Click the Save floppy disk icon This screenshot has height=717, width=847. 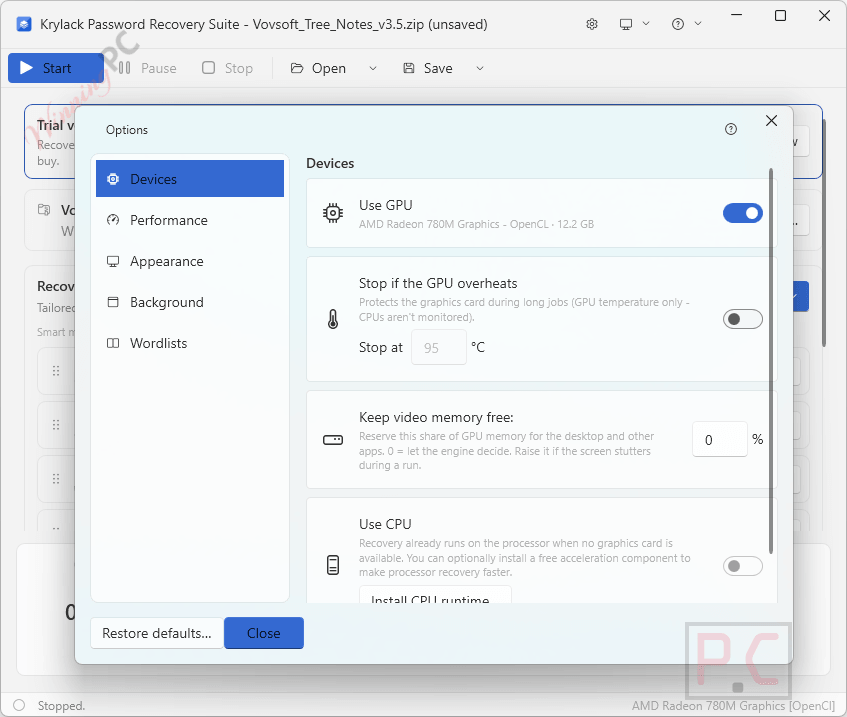409,68
